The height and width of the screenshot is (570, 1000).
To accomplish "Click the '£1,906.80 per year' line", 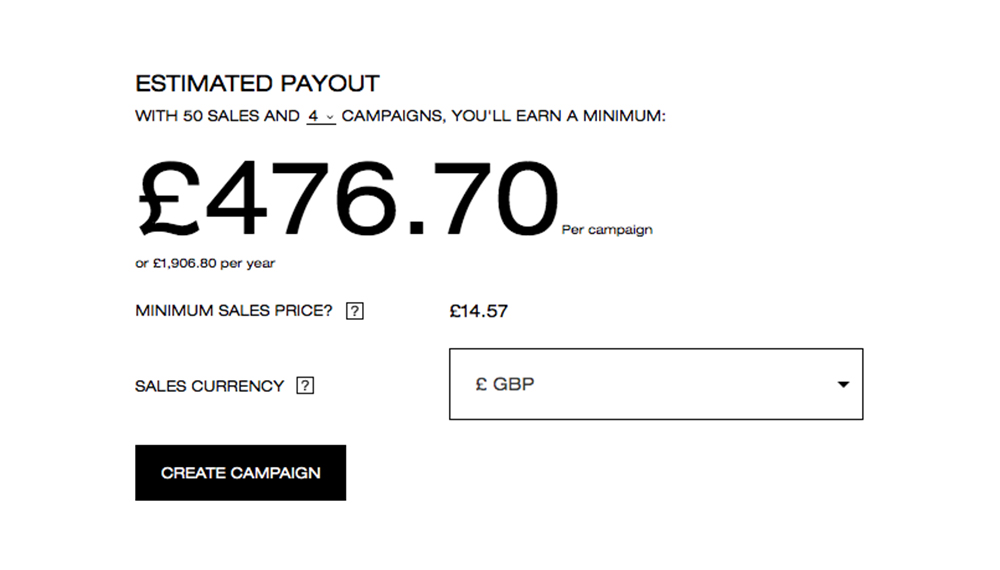I will 205,264.
